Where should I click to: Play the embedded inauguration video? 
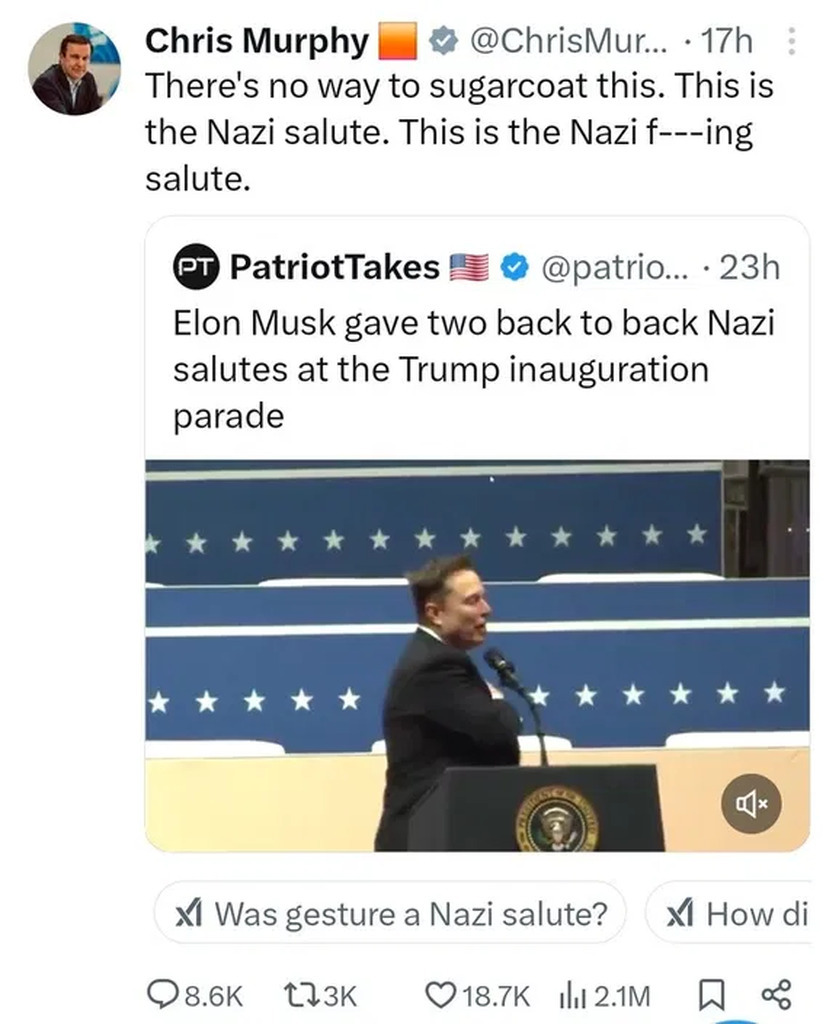click(x=477, y=655)
